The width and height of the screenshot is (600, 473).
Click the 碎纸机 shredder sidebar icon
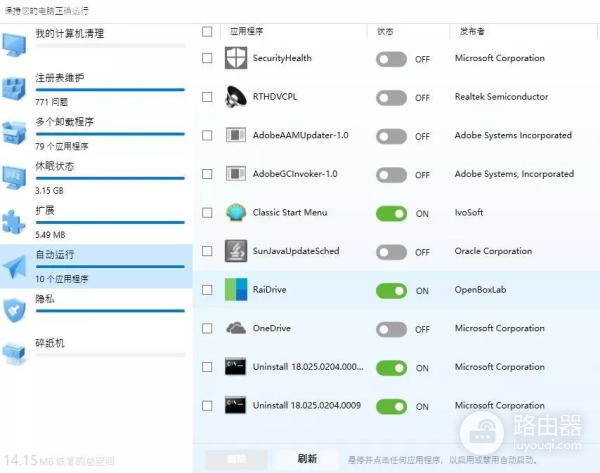14,352
